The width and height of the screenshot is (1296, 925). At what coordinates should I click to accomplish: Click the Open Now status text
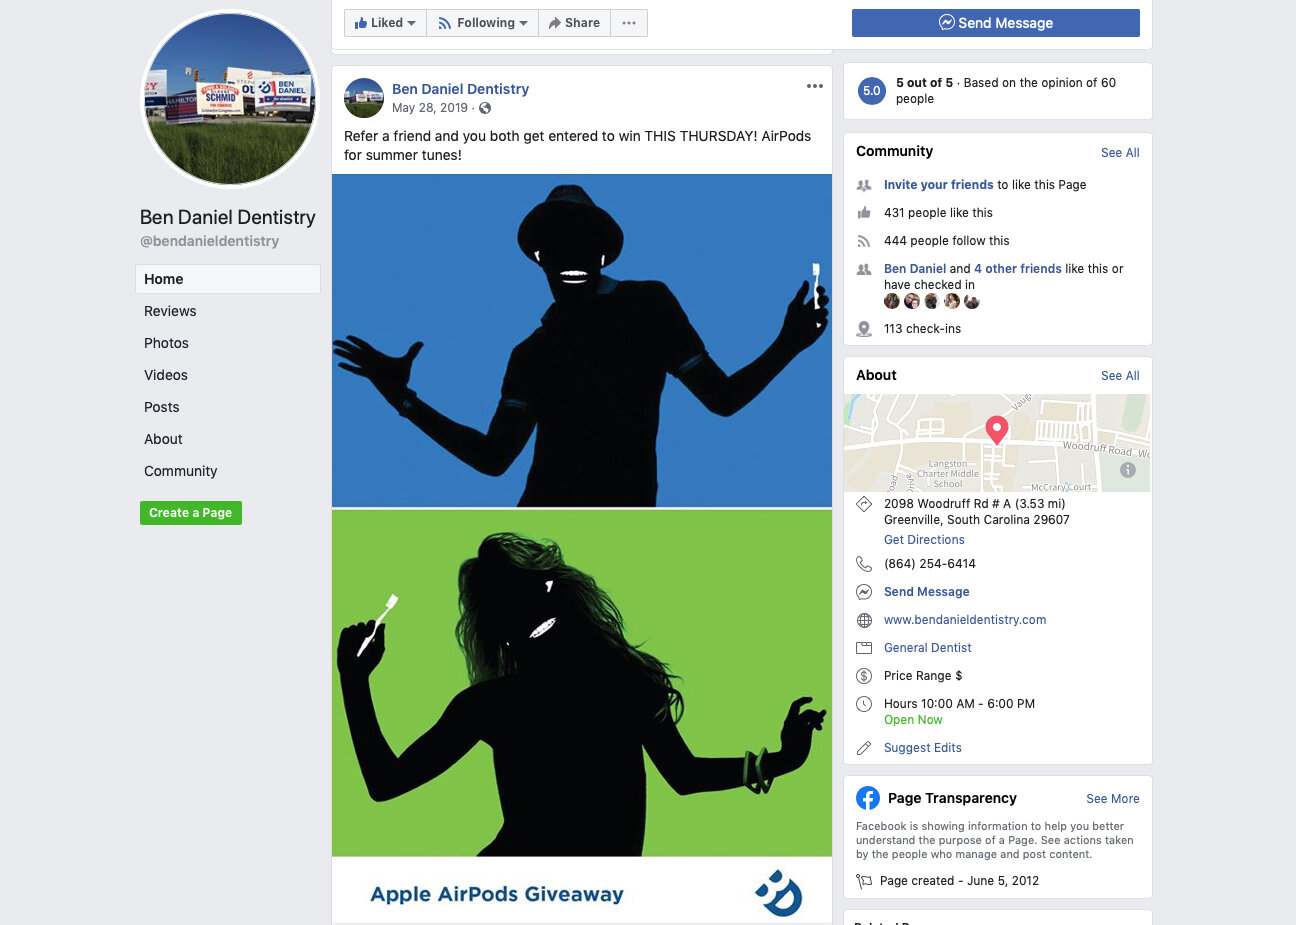coord(913,720)
